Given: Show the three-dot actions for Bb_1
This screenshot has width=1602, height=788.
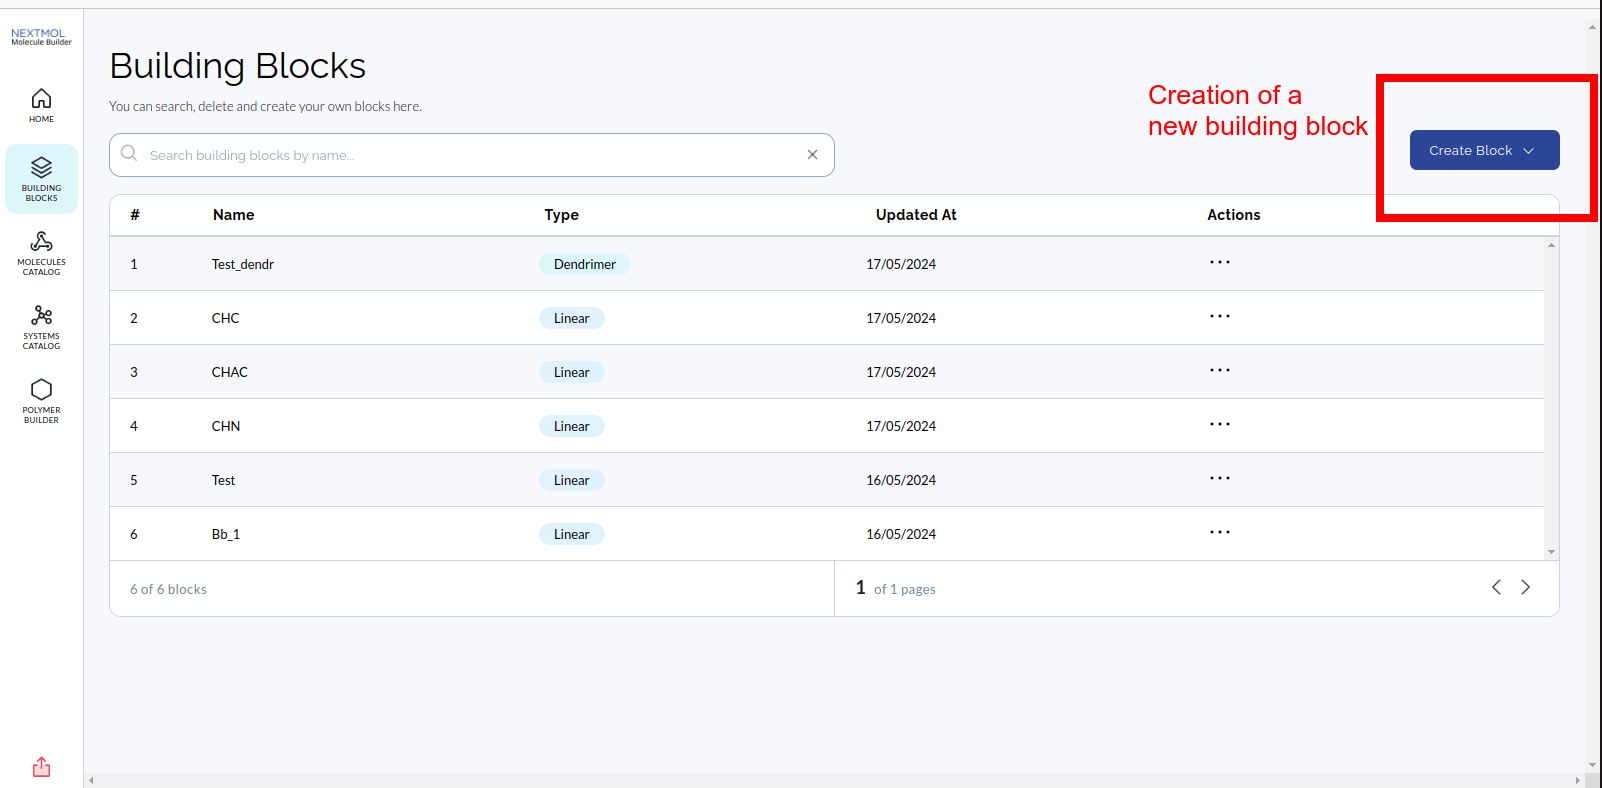Looking at the screenshot, I should pyautogui.click(x=1219, y=533).
